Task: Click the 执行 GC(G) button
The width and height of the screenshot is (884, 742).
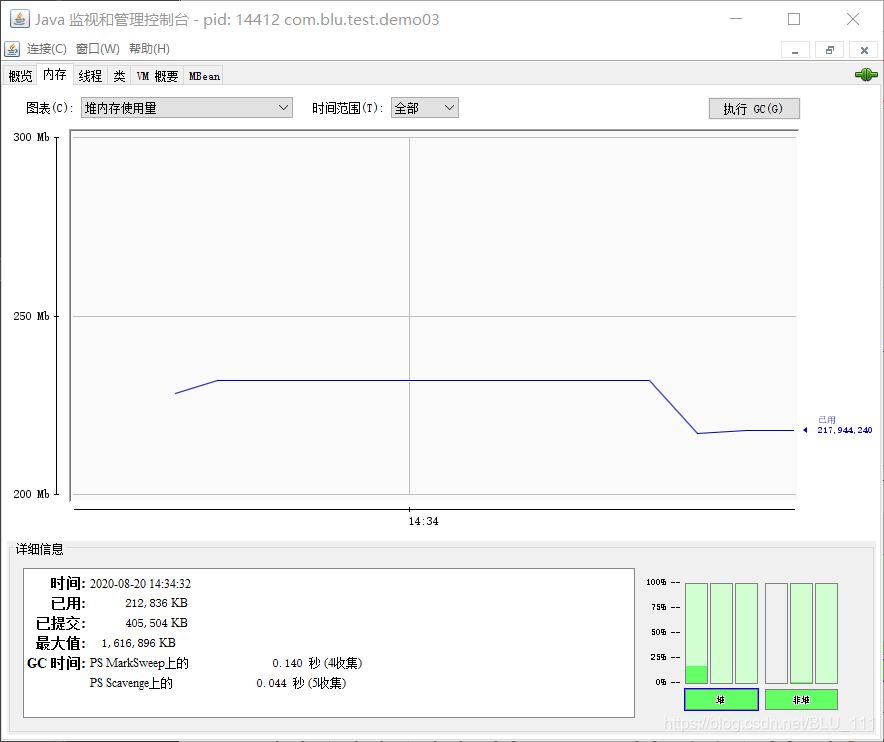Action: tap(754, 109)
